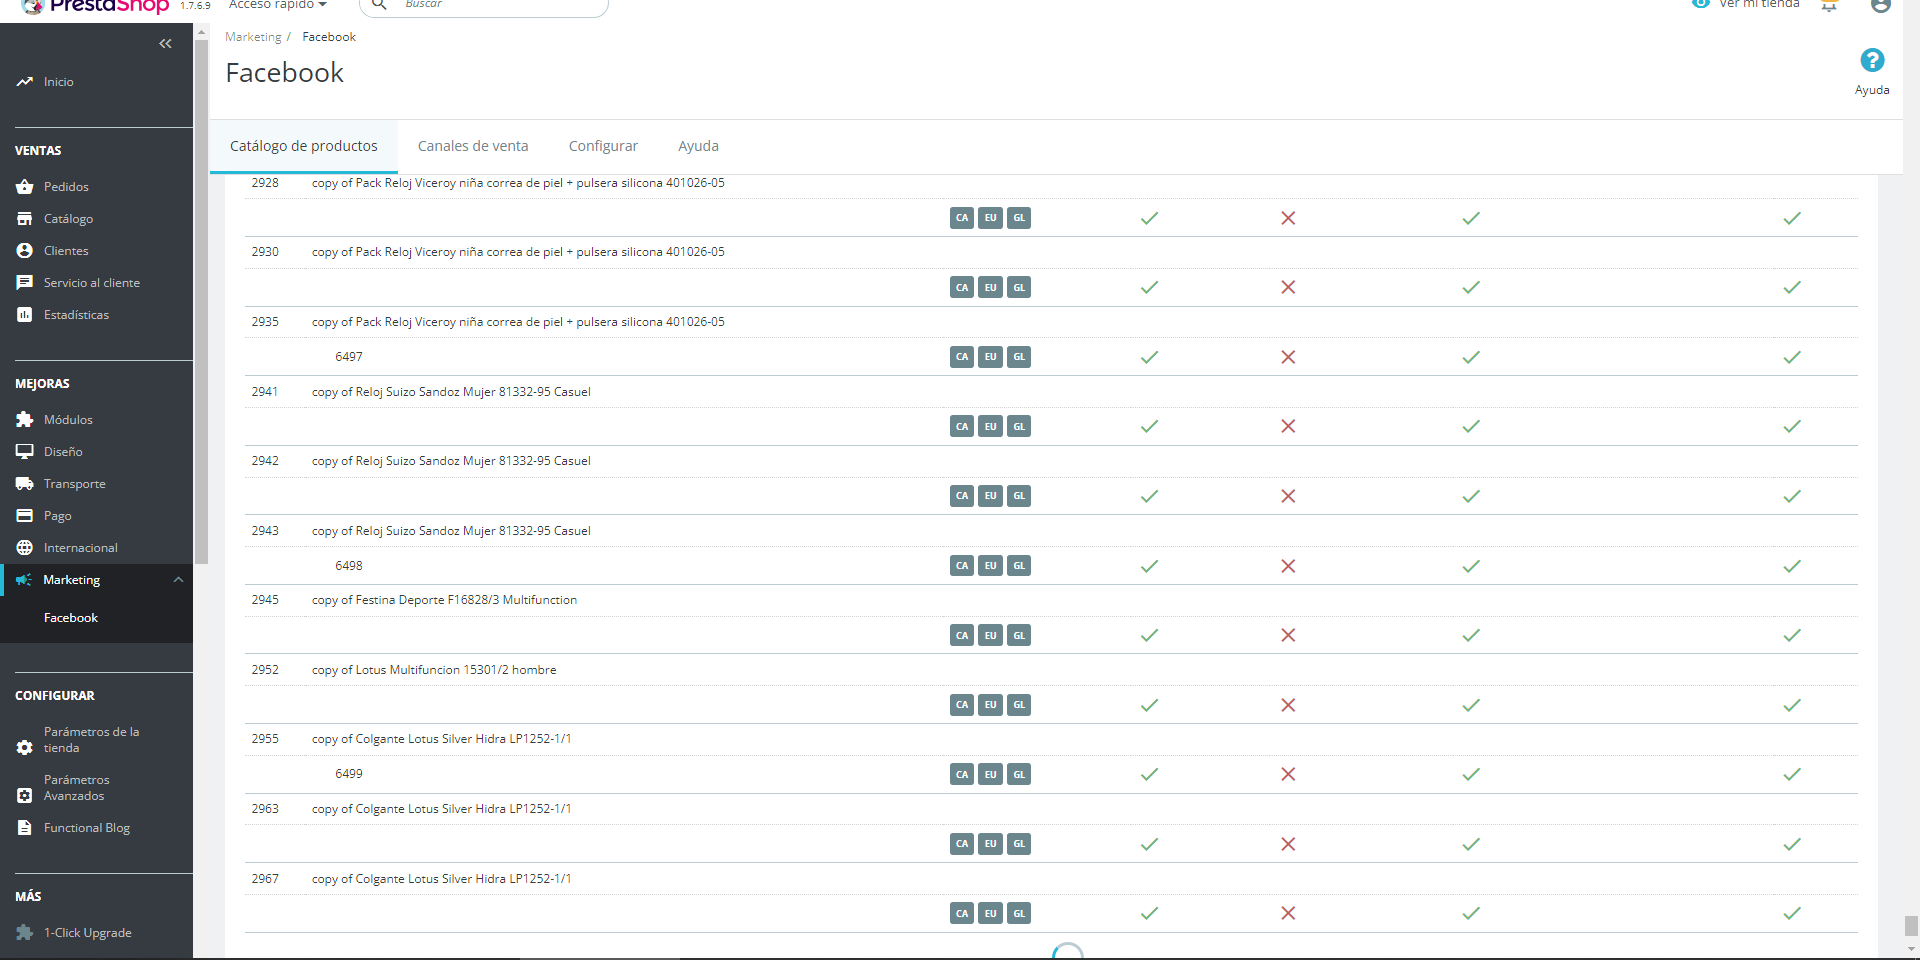Click the GL language badge for variant 6497

coord(1019,357)
